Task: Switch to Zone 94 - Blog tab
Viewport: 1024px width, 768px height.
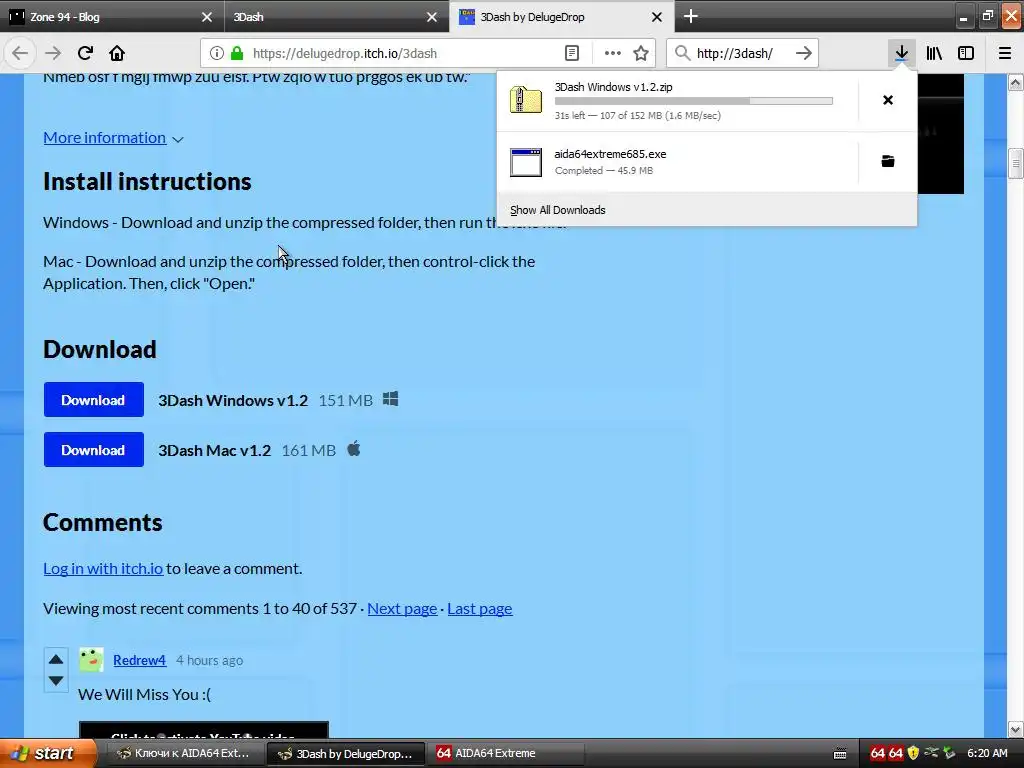Action: pos(111,17)
